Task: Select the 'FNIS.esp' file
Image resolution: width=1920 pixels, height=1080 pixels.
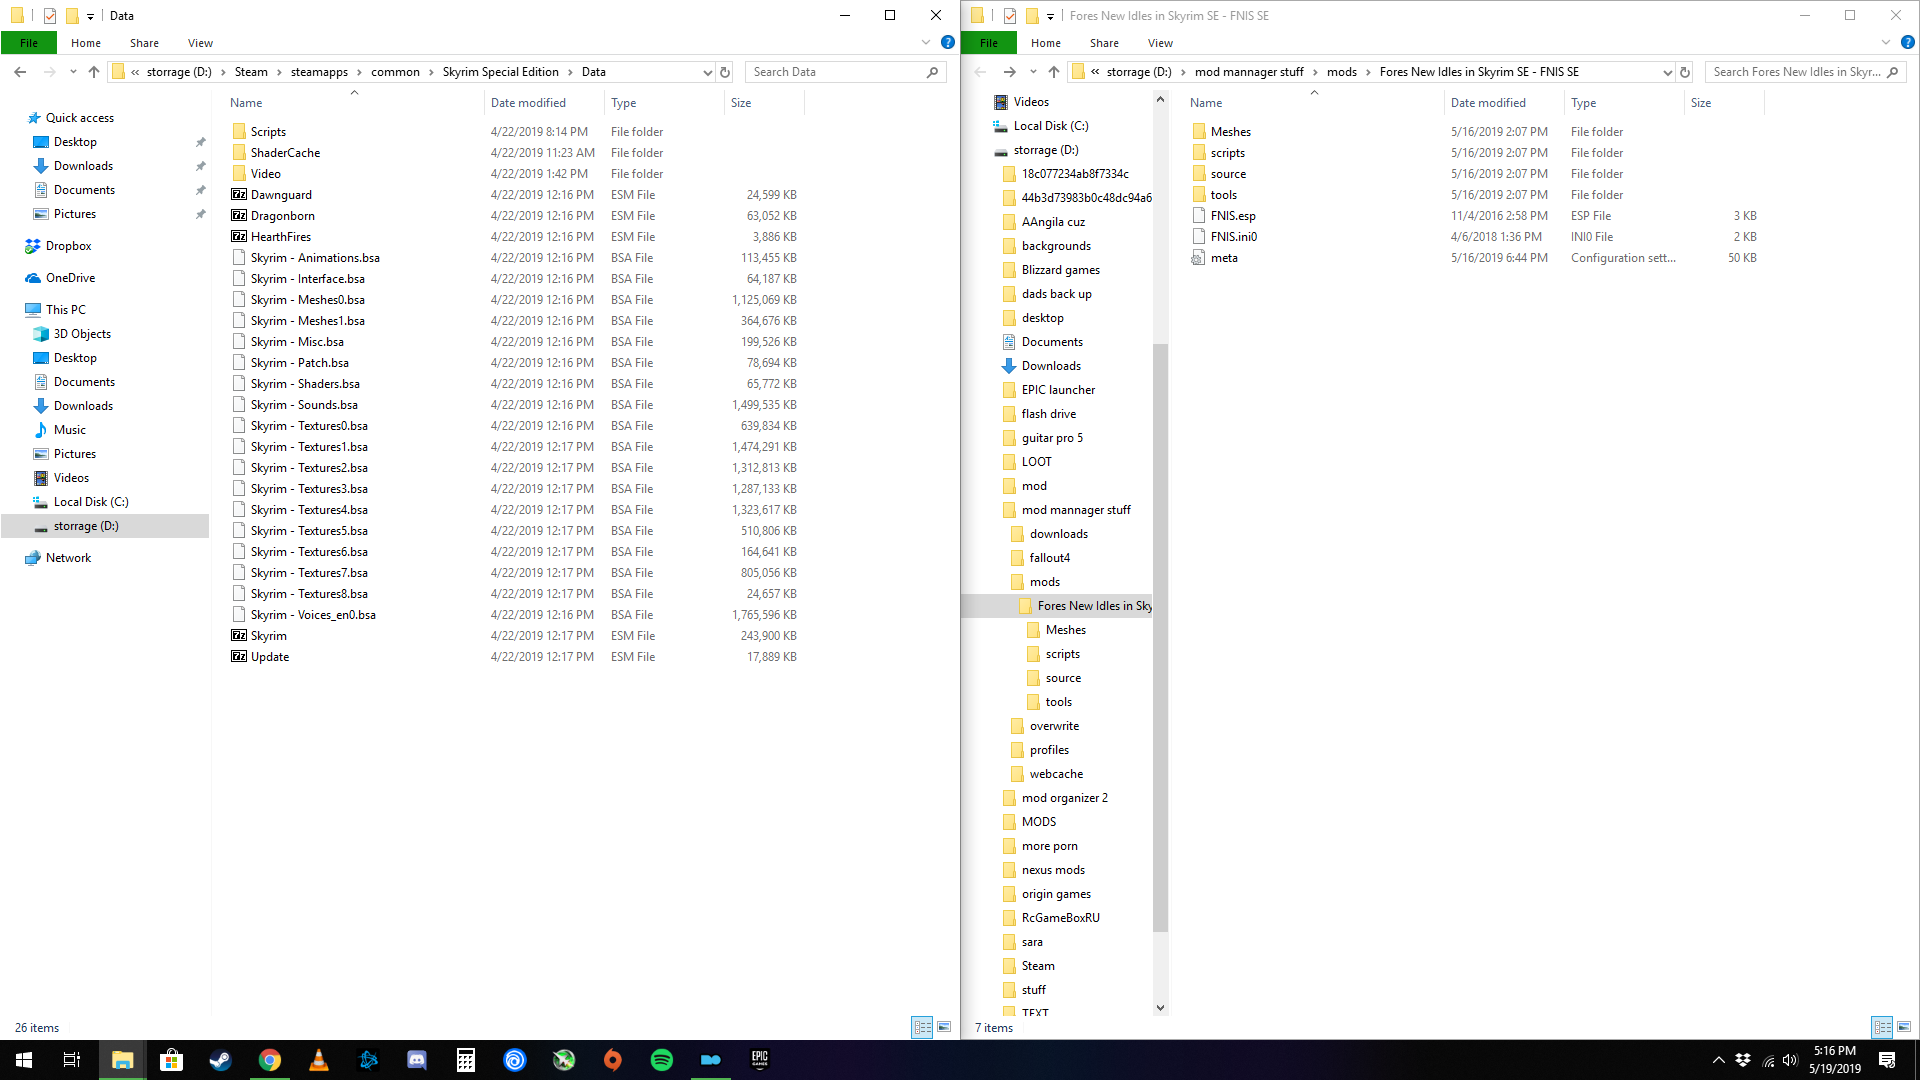Action: [x=1233, y=216]
